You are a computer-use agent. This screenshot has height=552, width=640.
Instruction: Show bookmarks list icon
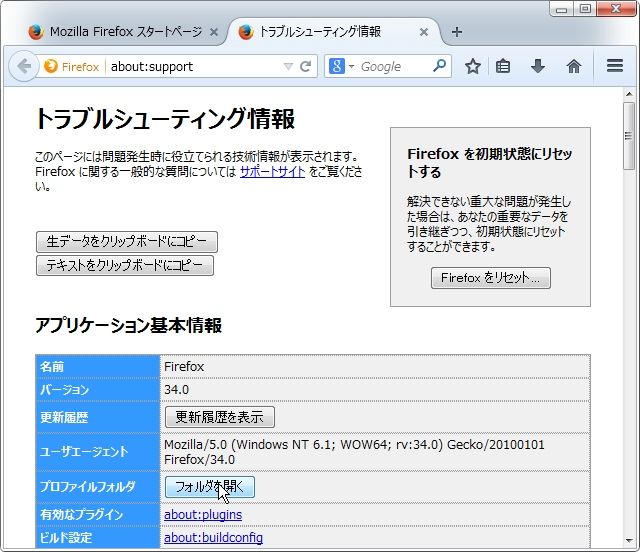click(503, 66)
